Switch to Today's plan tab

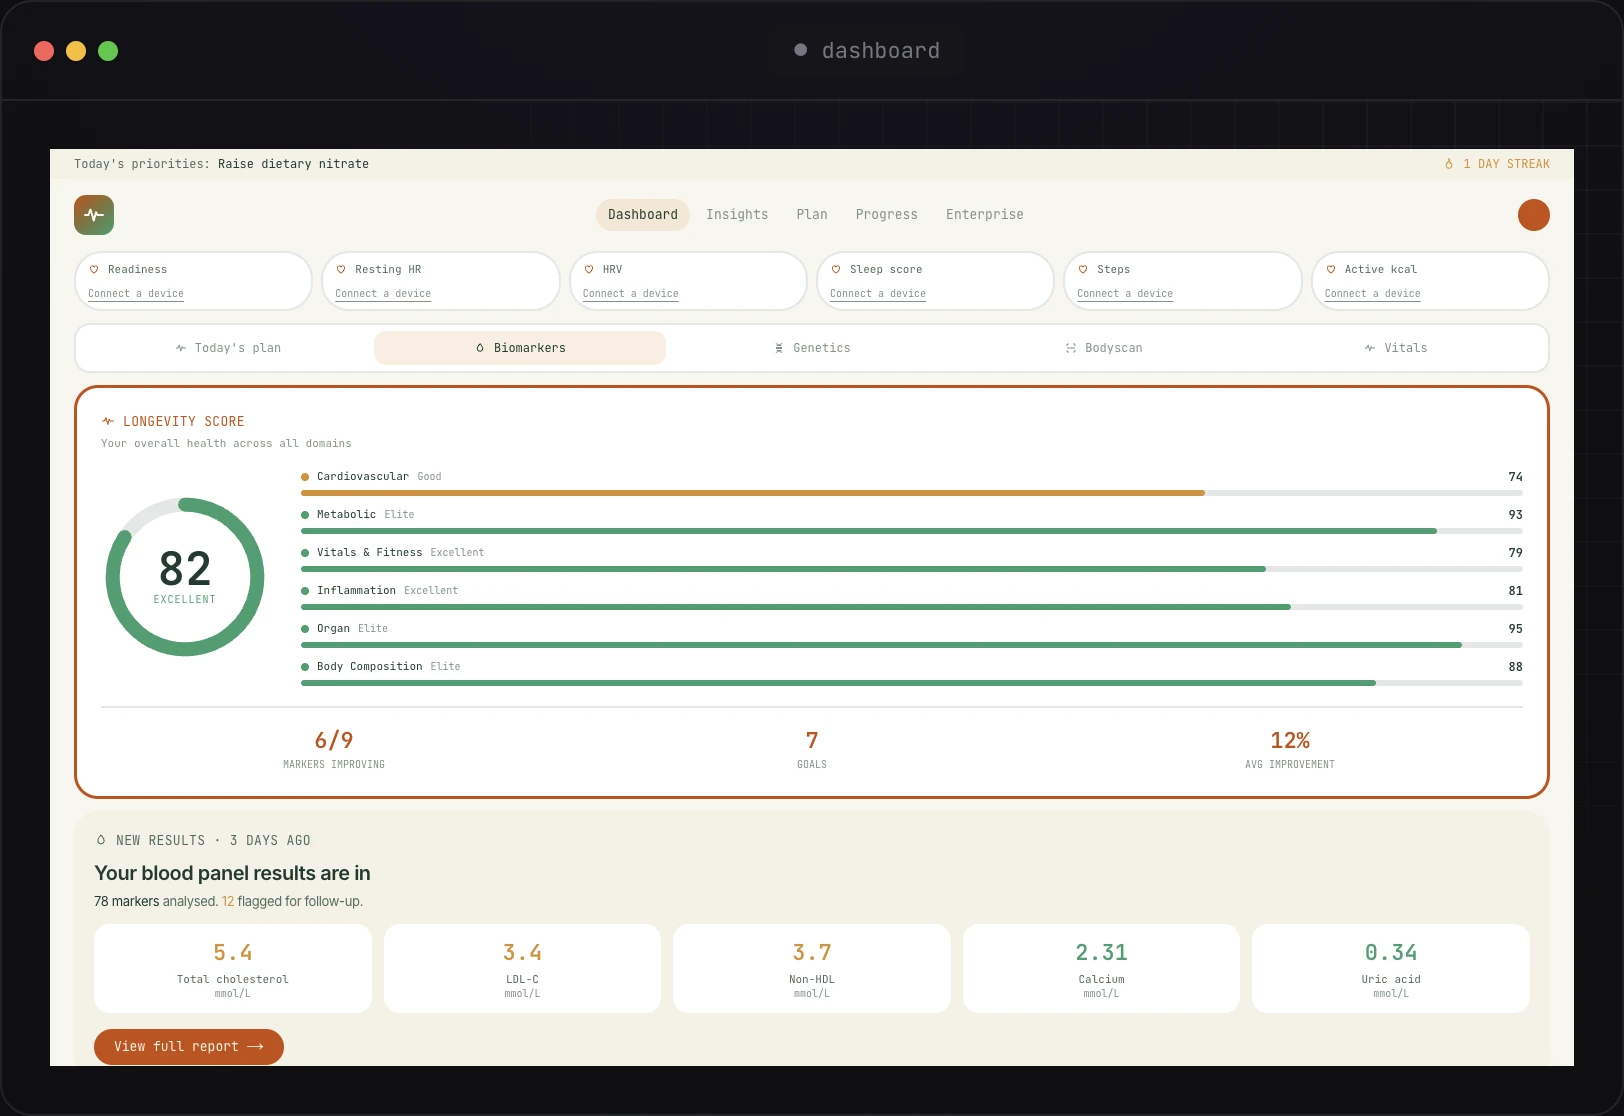pos(228,348)
